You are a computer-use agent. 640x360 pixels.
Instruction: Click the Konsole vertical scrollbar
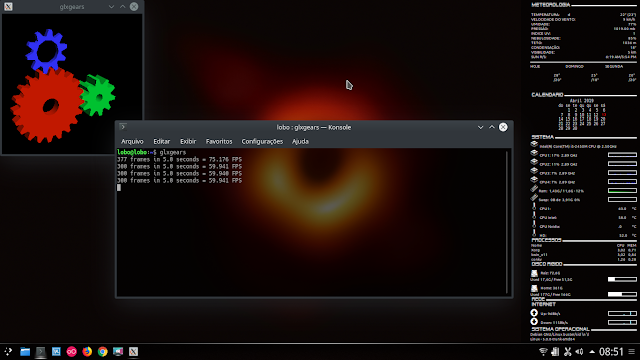click(x=507, y=222)
